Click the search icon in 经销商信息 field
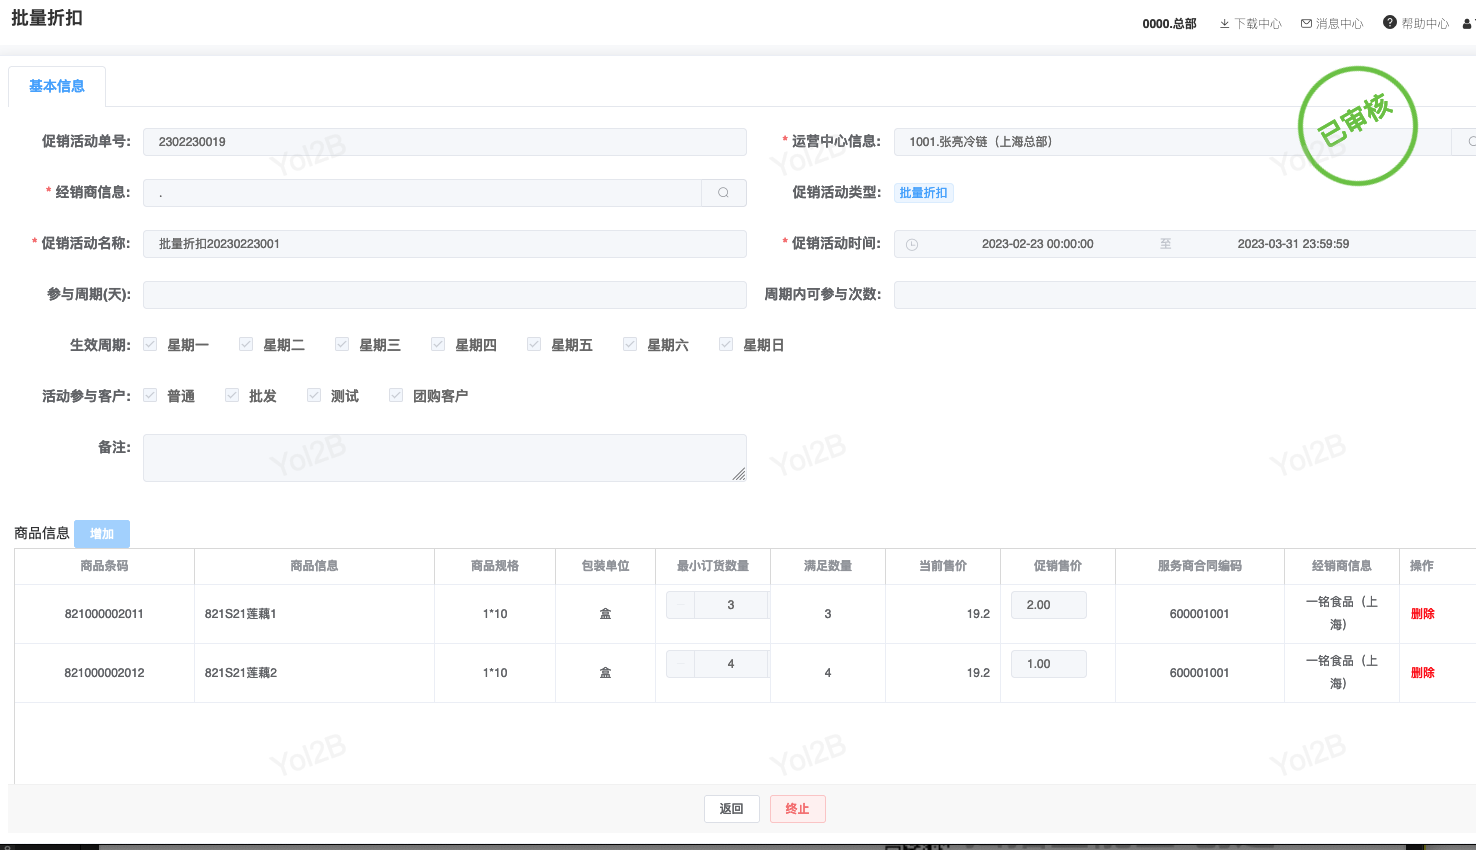 tap(723, 193)
